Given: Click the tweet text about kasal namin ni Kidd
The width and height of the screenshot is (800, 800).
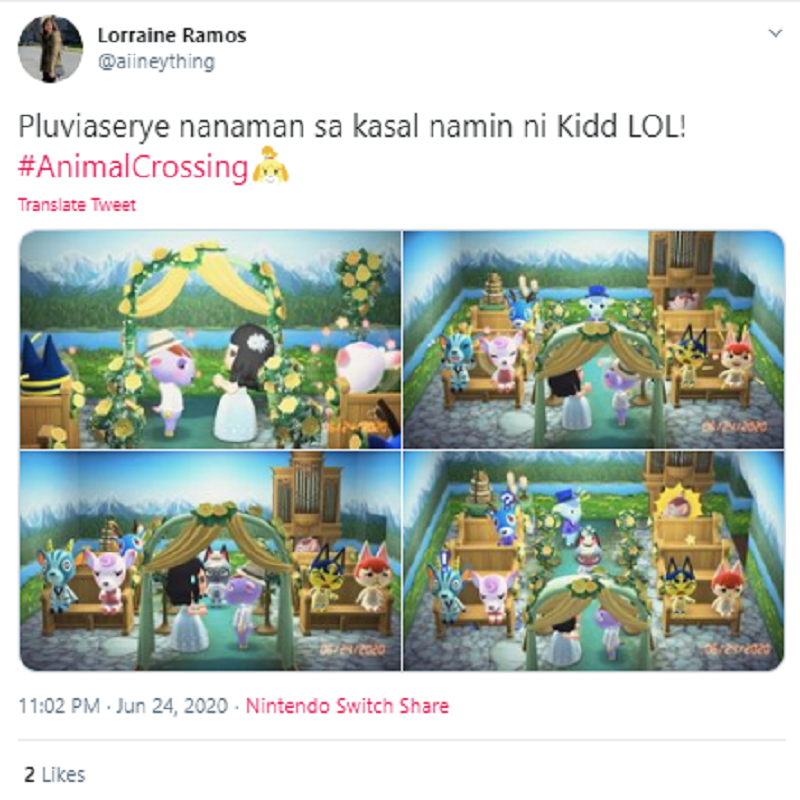Looking at the screenshot, I should point(352,126).
